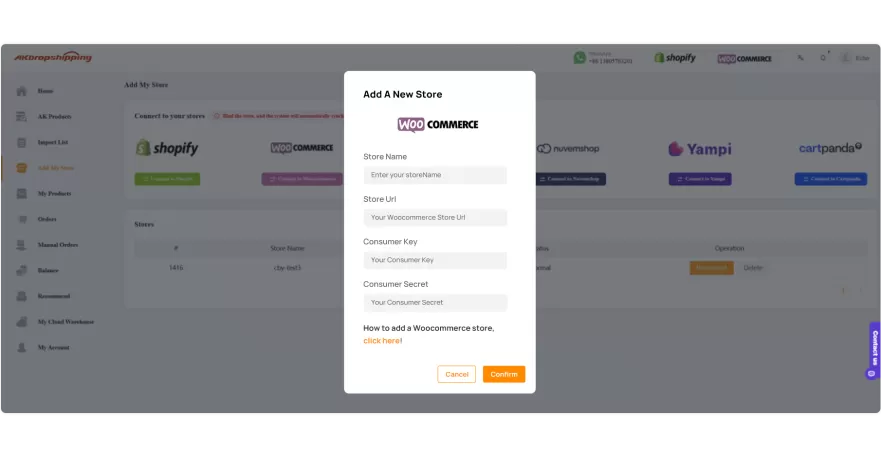The width and height of the screenshot is (881, 457).
Task: Click the Shopify logo in top header
Action: coord(675,58)
